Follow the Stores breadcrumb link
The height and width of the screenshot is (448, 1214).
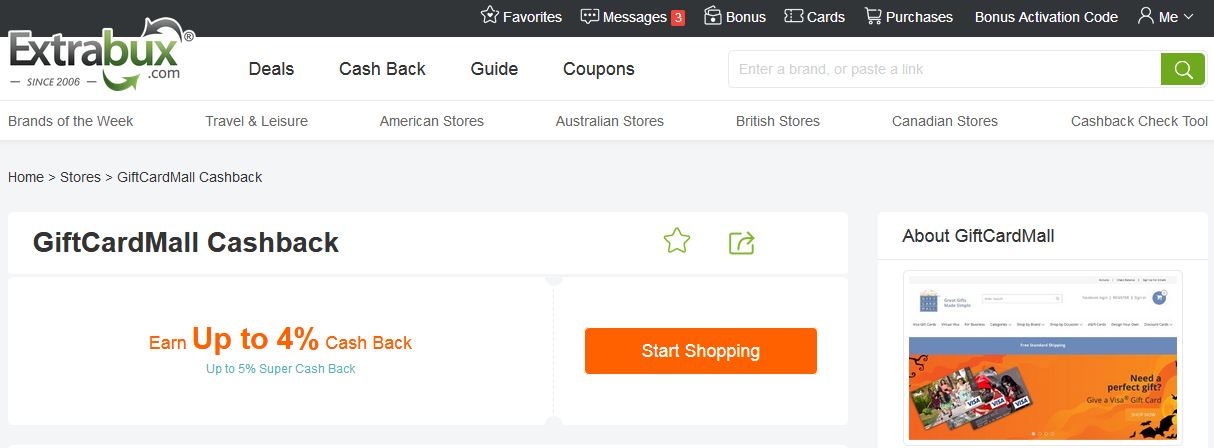[80, 177]
